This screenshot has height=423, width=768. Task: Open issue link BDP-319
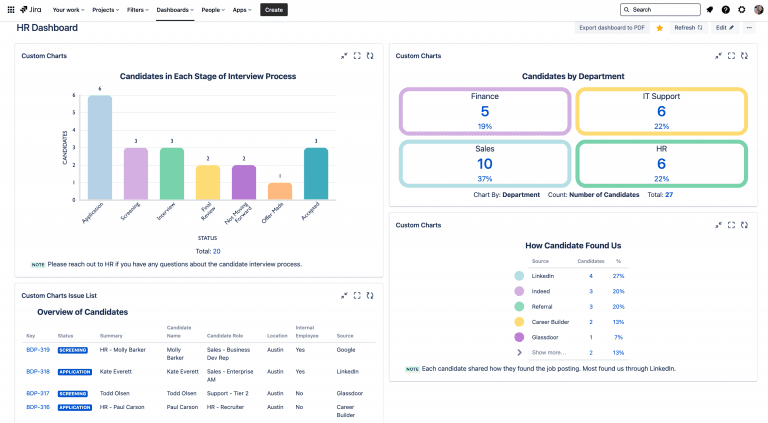coord(38,350)
